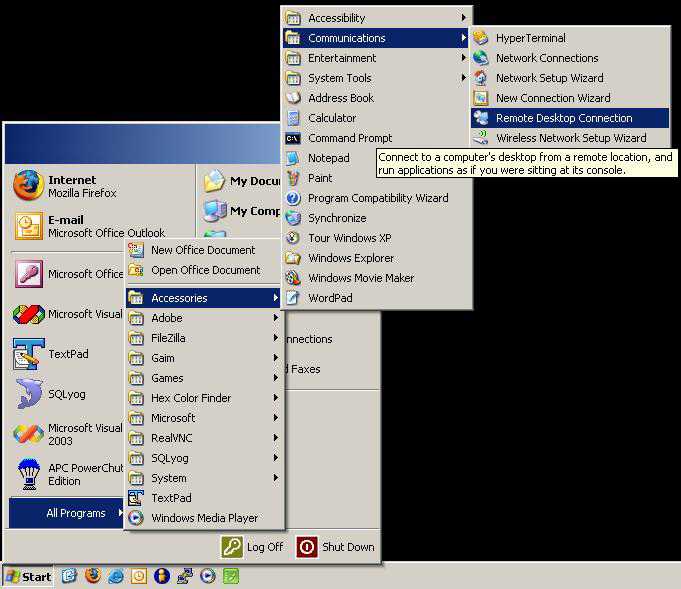Screen dimensions: 681x589
Task: Open Document via Open Office Document
Action: (x=203, y=270)
